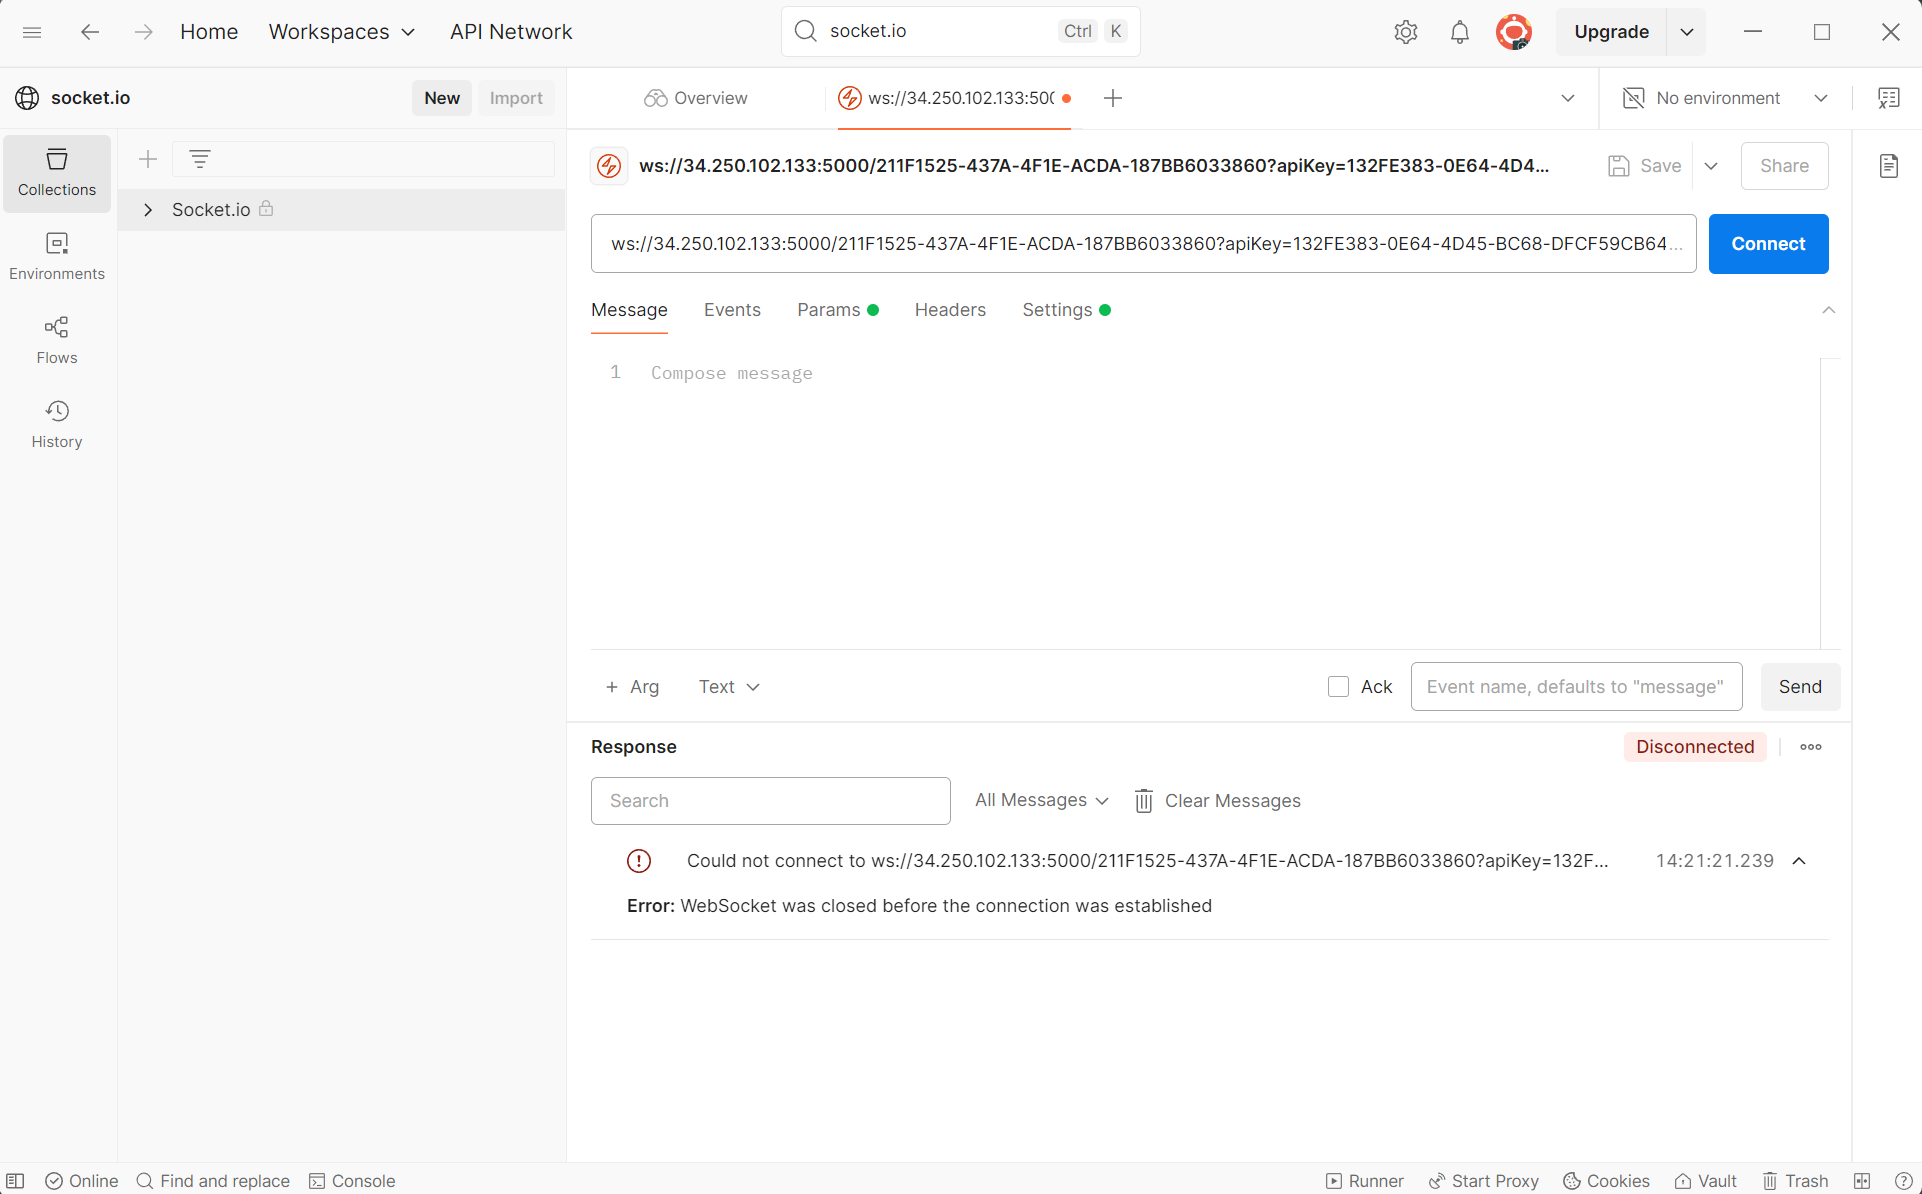Open help question mark icon

[1904, 1181]
